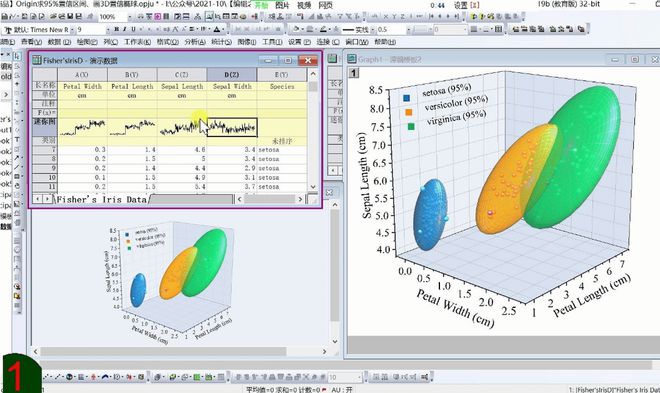Click the Z column designation icon
The width and height of the screenshot is (660, 393).
click(x=402, y=17)
